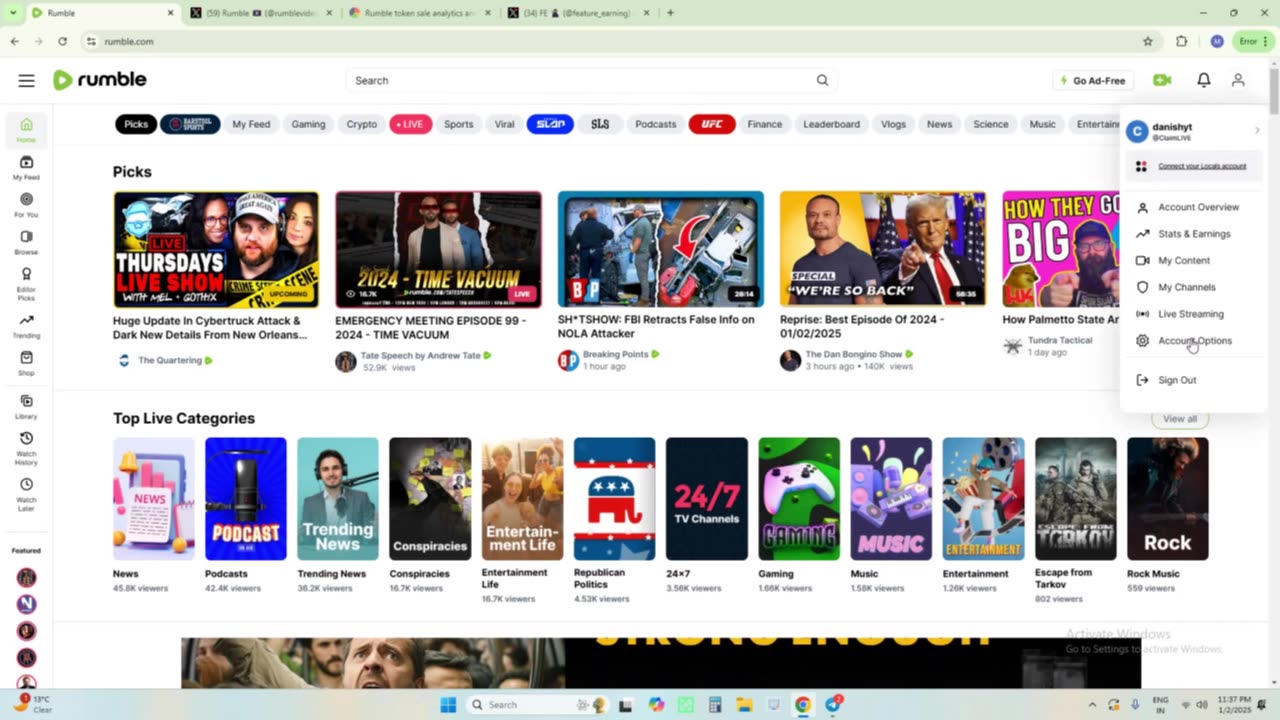Reload the page
Viewport: 1280px width, 720px height.
[62, 41]
